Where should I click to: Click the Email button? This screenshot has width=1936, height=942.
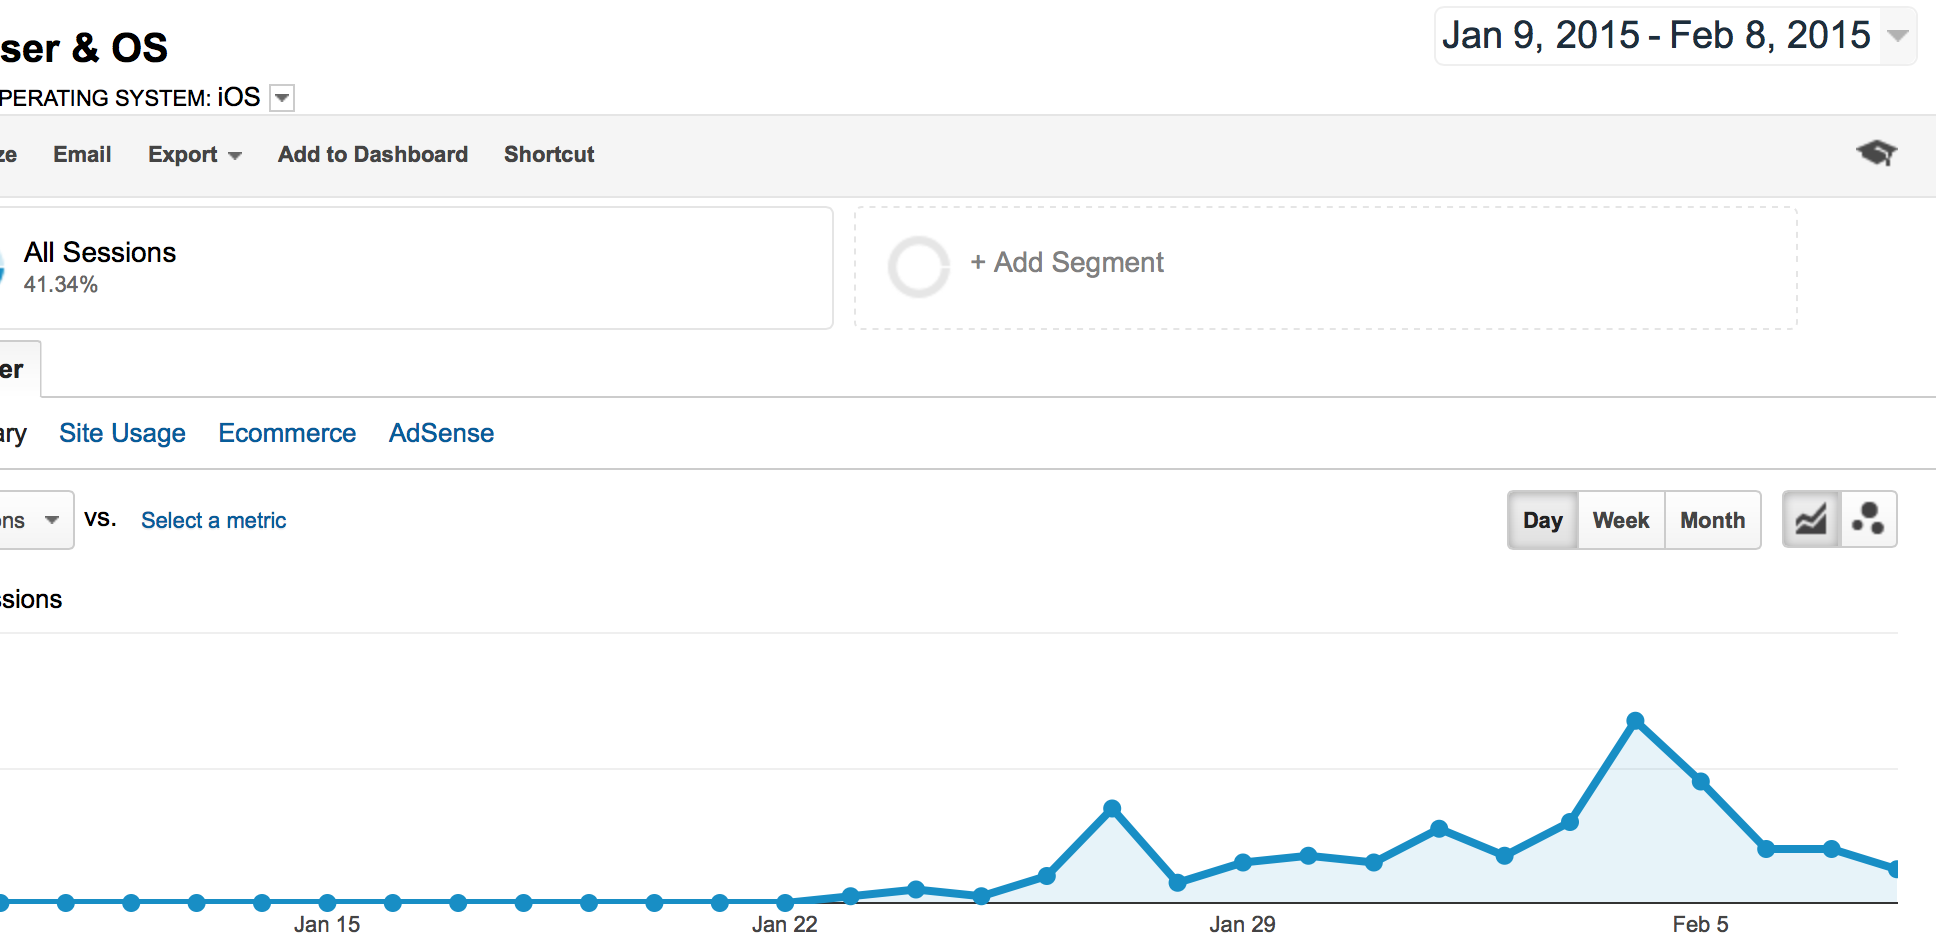click(82, 155)
